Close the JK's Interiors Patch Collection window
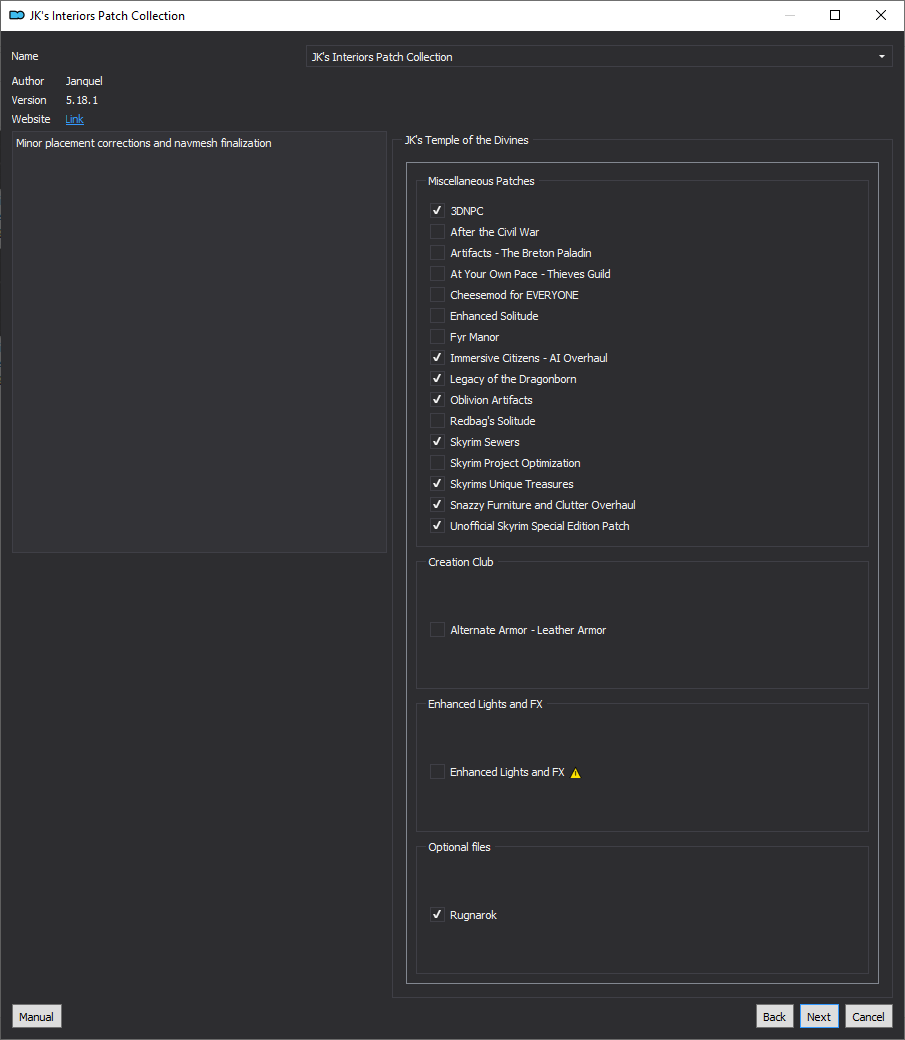The height and width of the screenshot is (1040, 905). (880, 15)
